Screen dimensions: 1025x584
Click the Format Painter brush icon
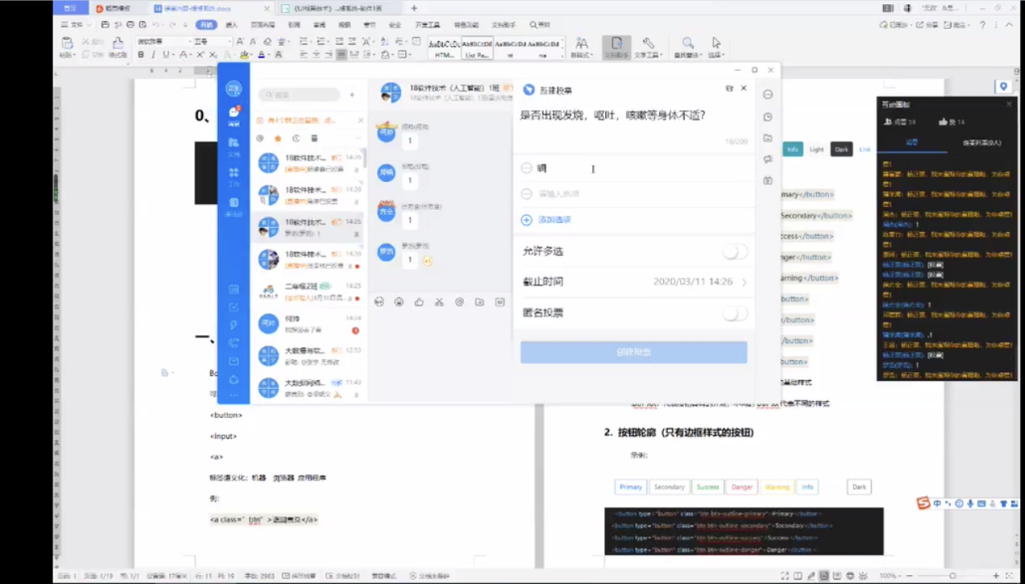[118, 43]
